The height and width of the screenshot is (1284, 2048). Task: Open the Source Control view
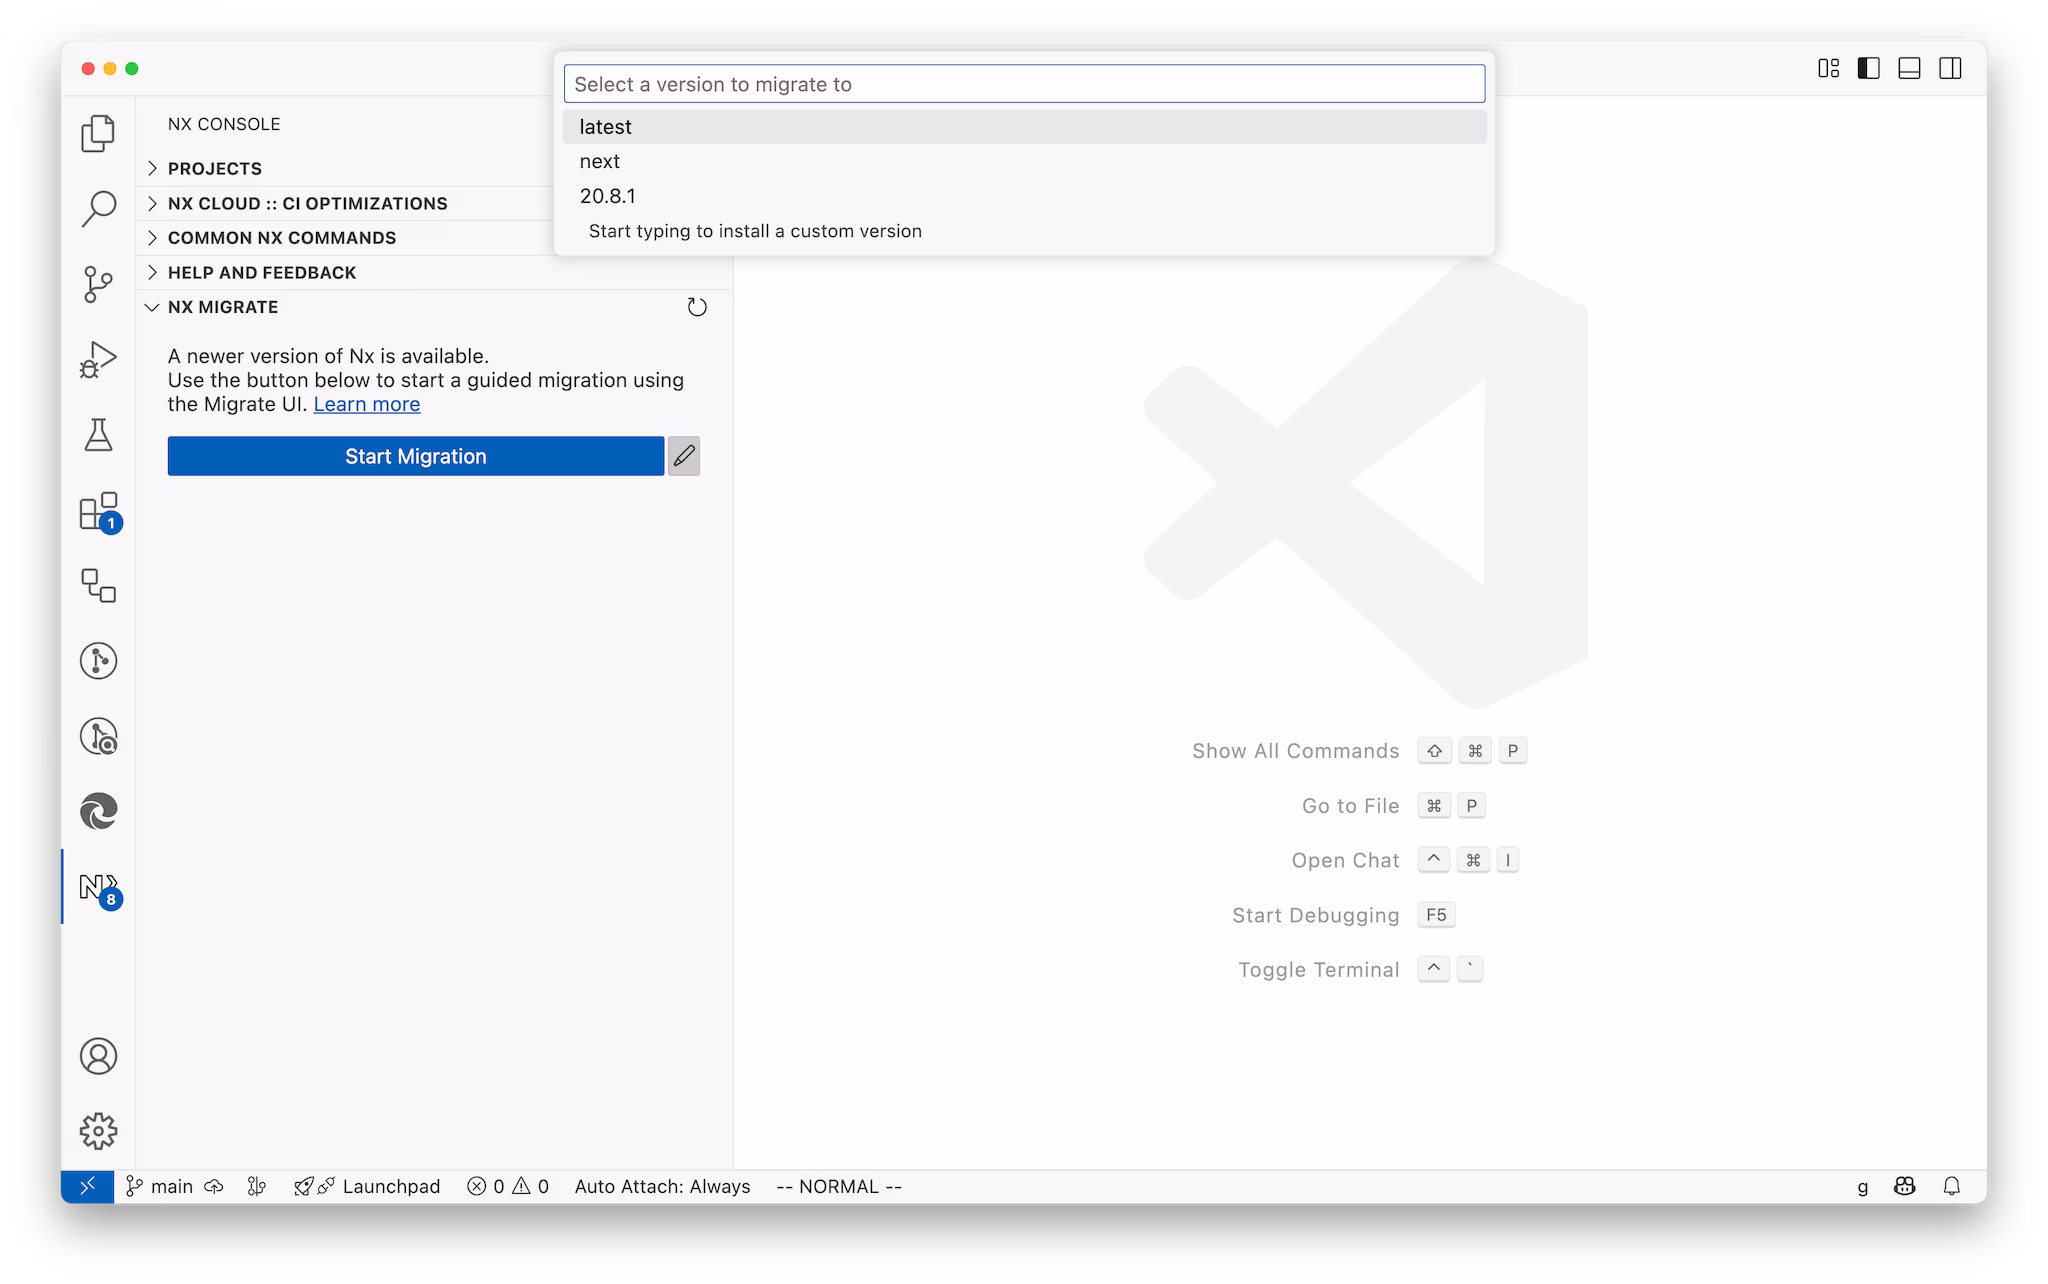[x=97, y=285]
